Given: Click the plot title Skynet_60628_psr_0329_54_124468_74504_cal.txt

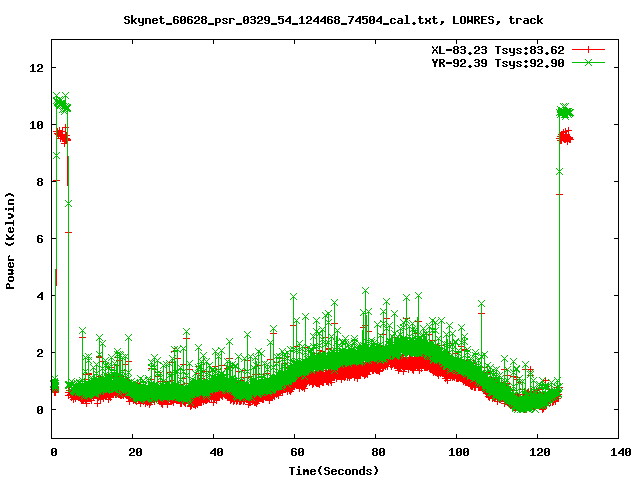Looking at the screenshot, I should (281, 20).
